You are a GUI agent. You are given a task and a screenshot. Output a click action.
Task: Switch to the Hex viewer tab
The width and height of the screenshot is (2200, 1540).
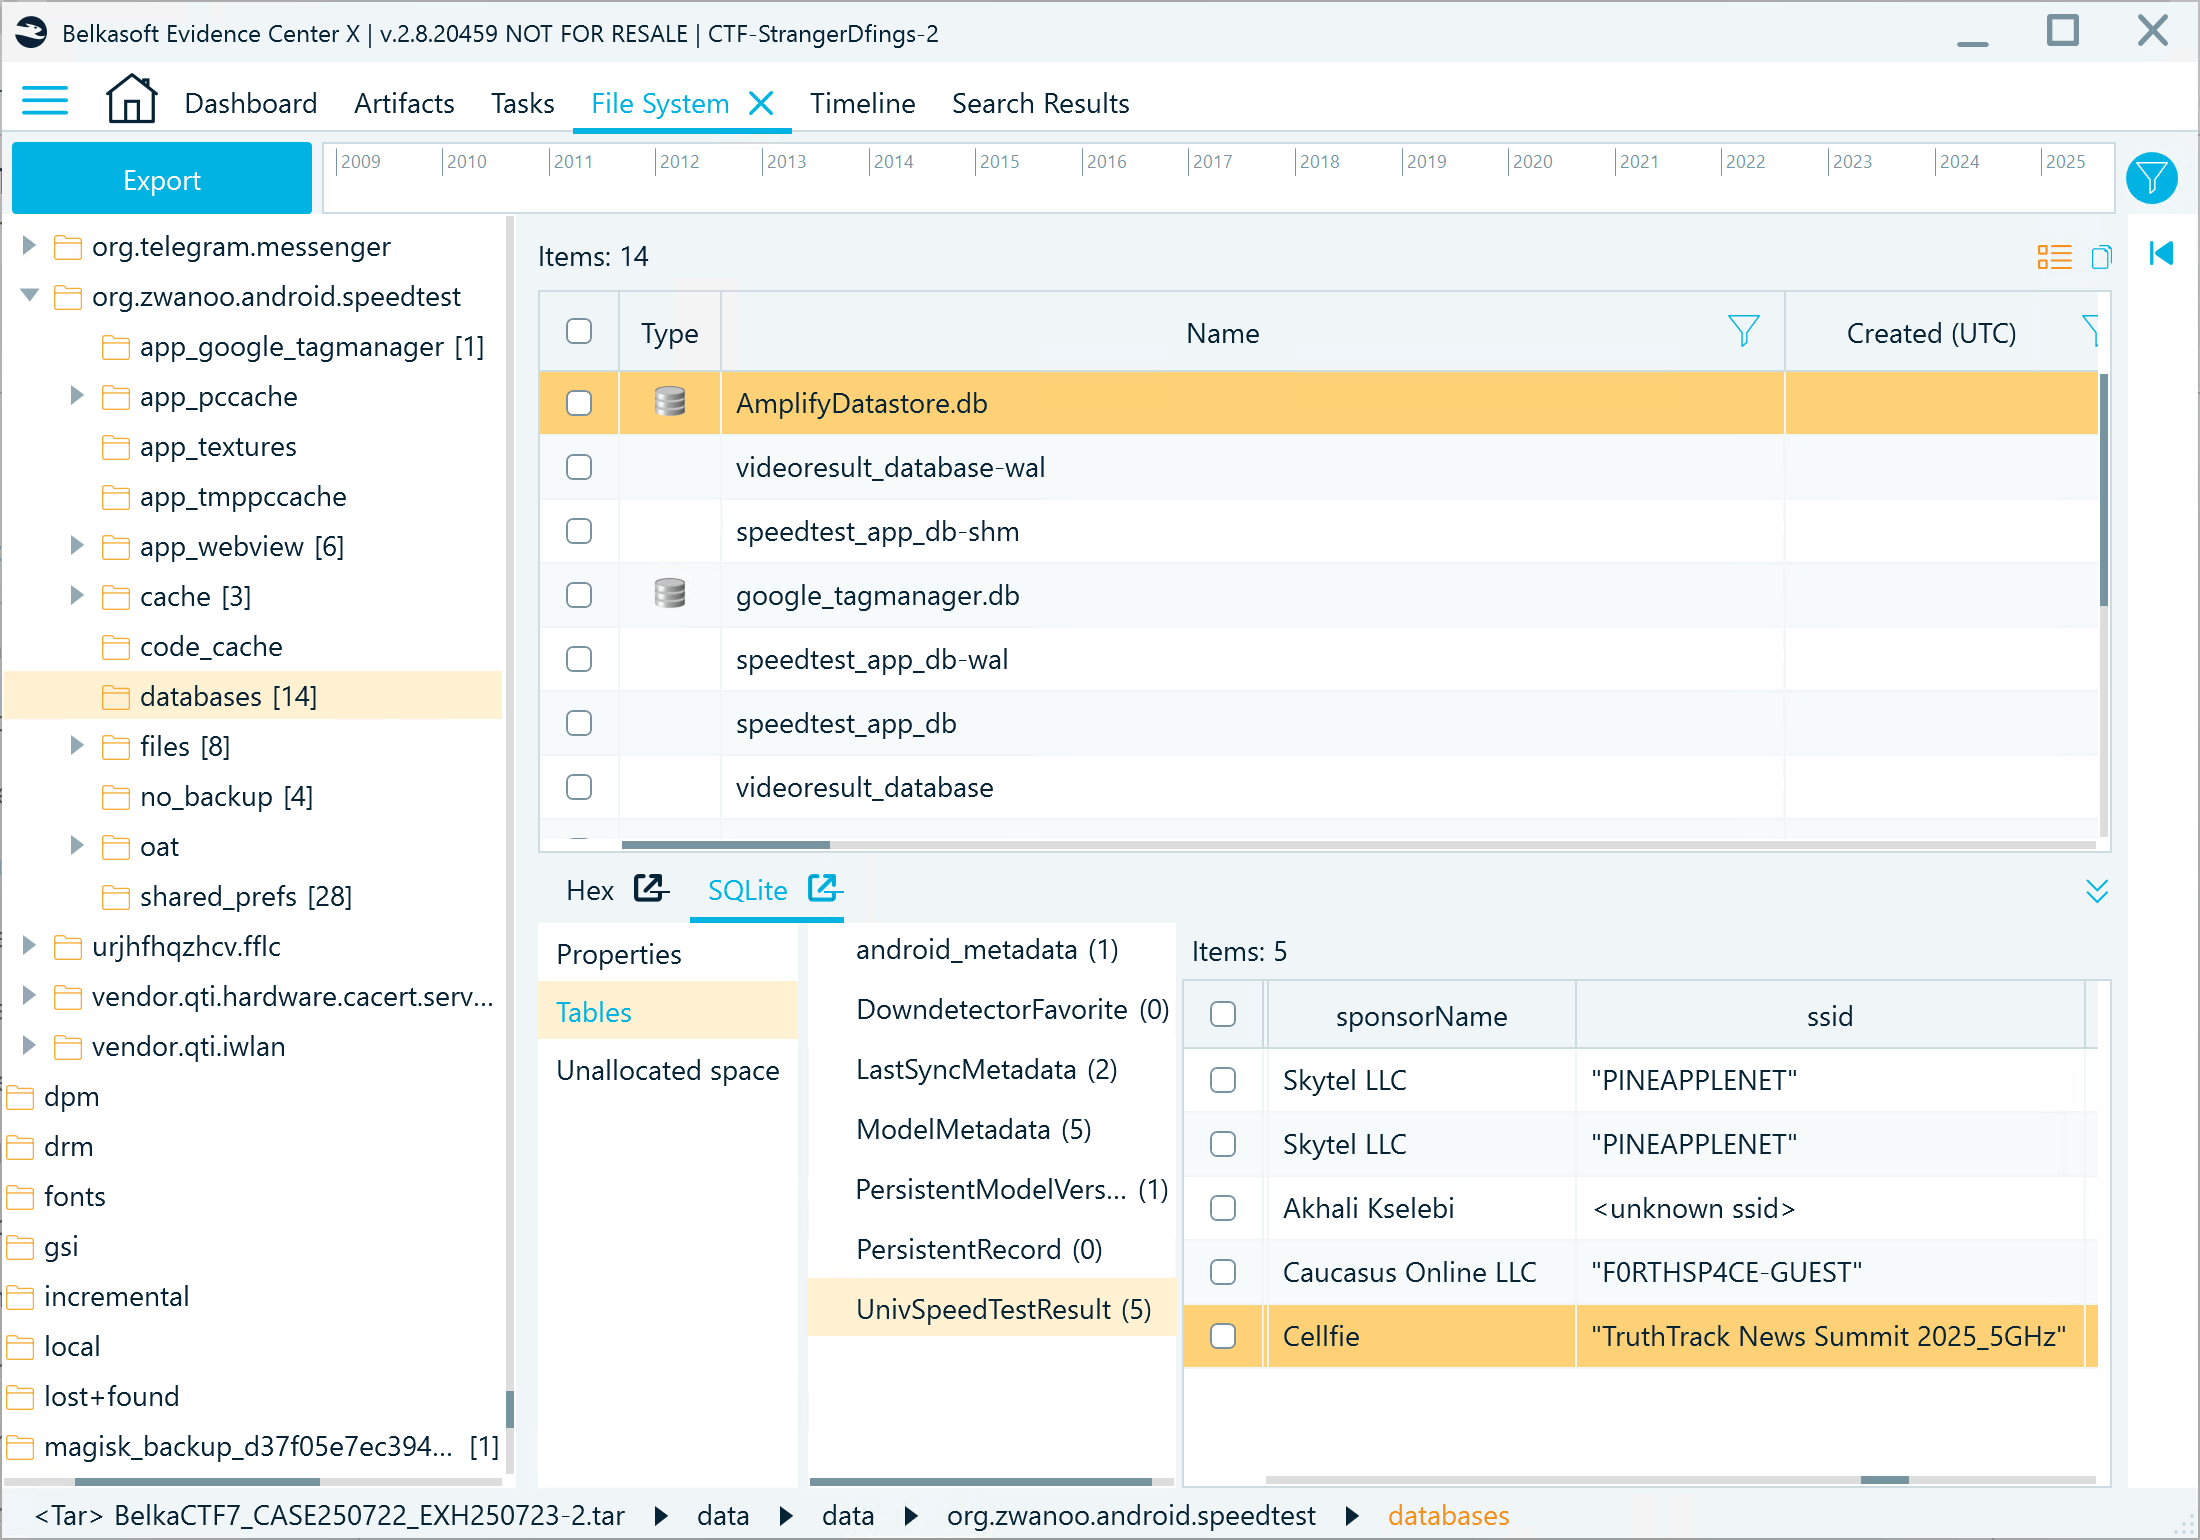tap(590, 890)
